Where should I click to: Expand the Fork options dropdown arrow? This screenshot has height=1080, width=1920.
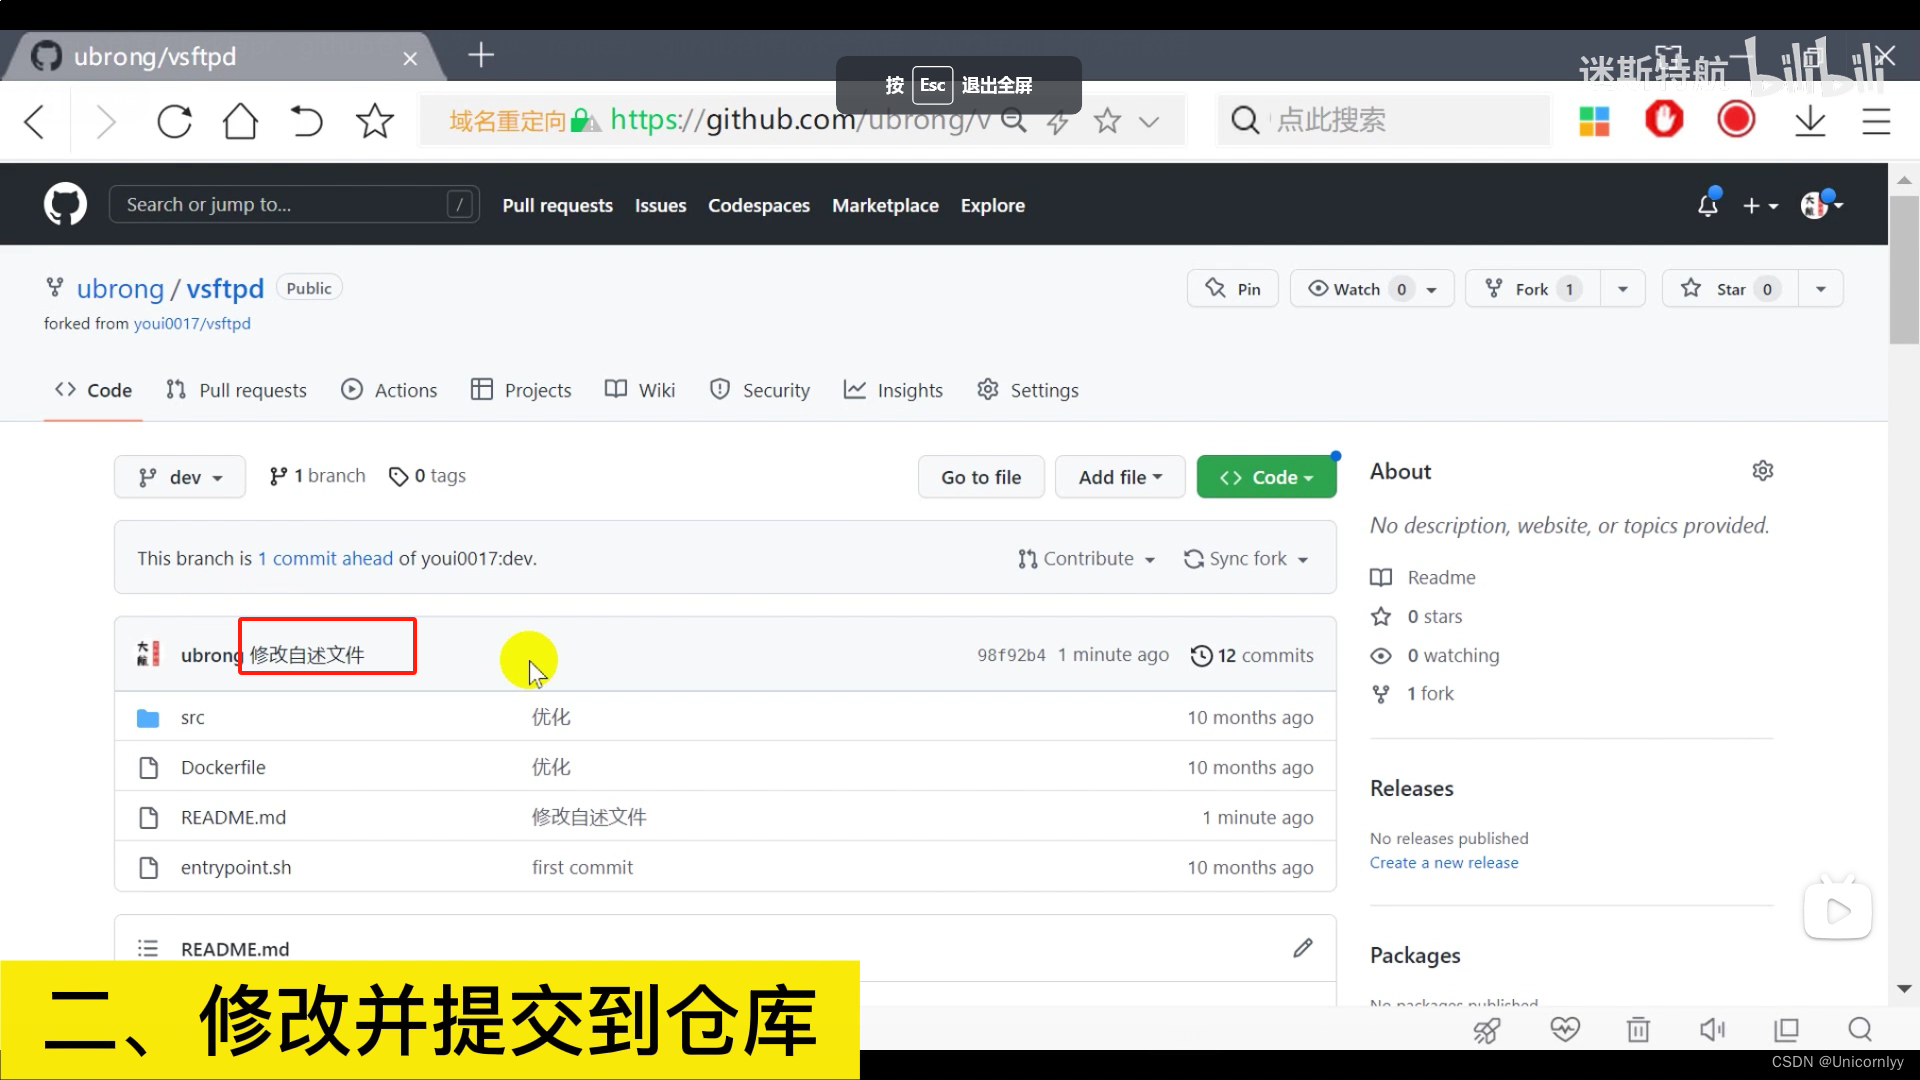click(1622, 288)
